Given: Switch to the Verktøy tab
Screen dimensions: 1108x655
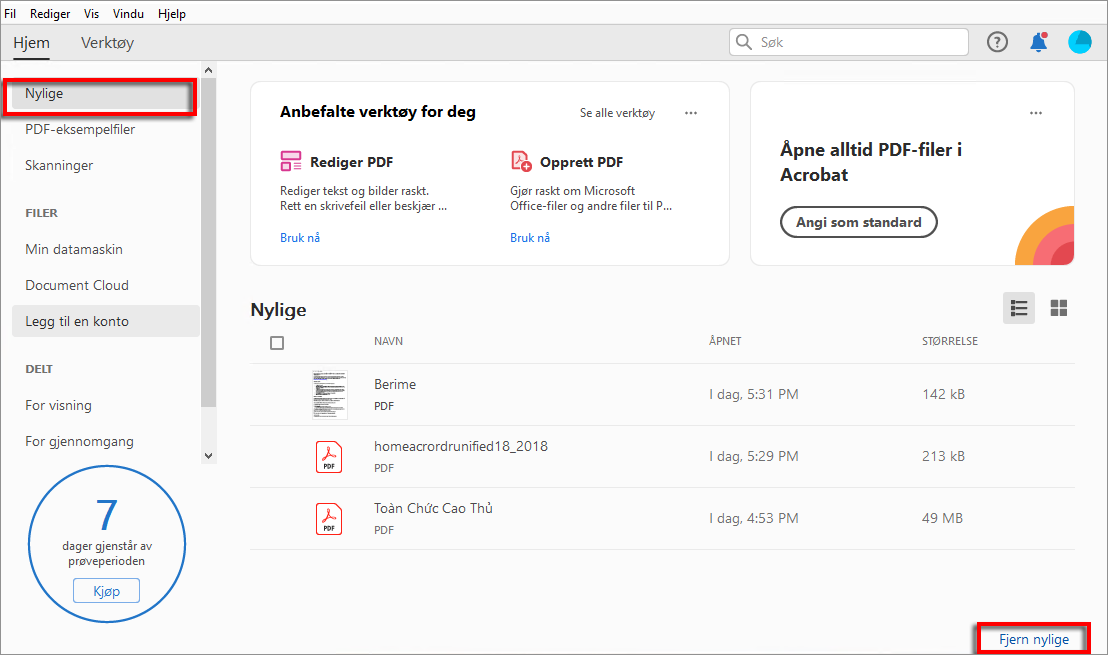Looking at the screenshot, I should 107,43.
